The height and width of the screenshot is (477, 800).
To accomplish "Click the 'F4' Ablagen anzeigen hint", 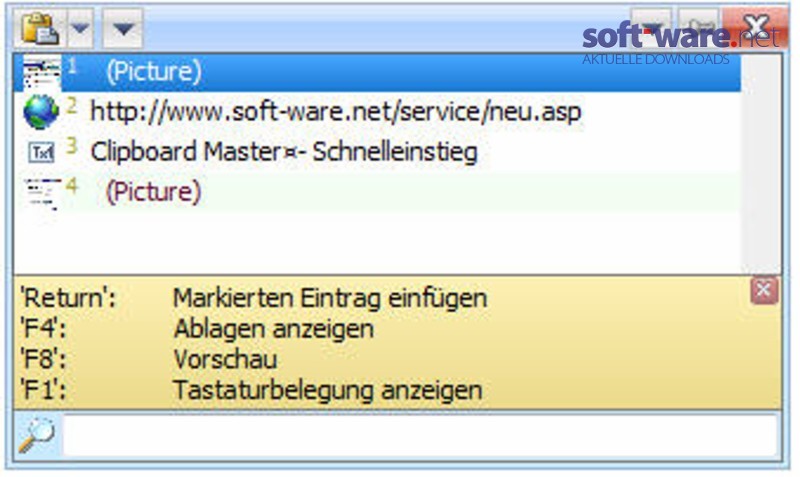I will pyautogui.click(x=197, y=329).
